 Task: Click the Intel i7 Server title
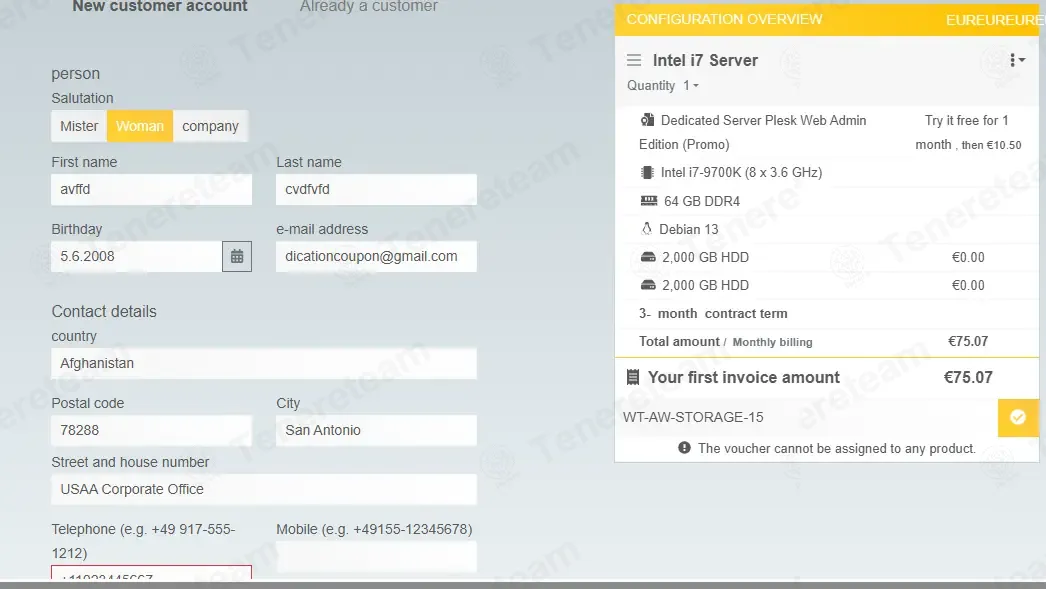705,61
